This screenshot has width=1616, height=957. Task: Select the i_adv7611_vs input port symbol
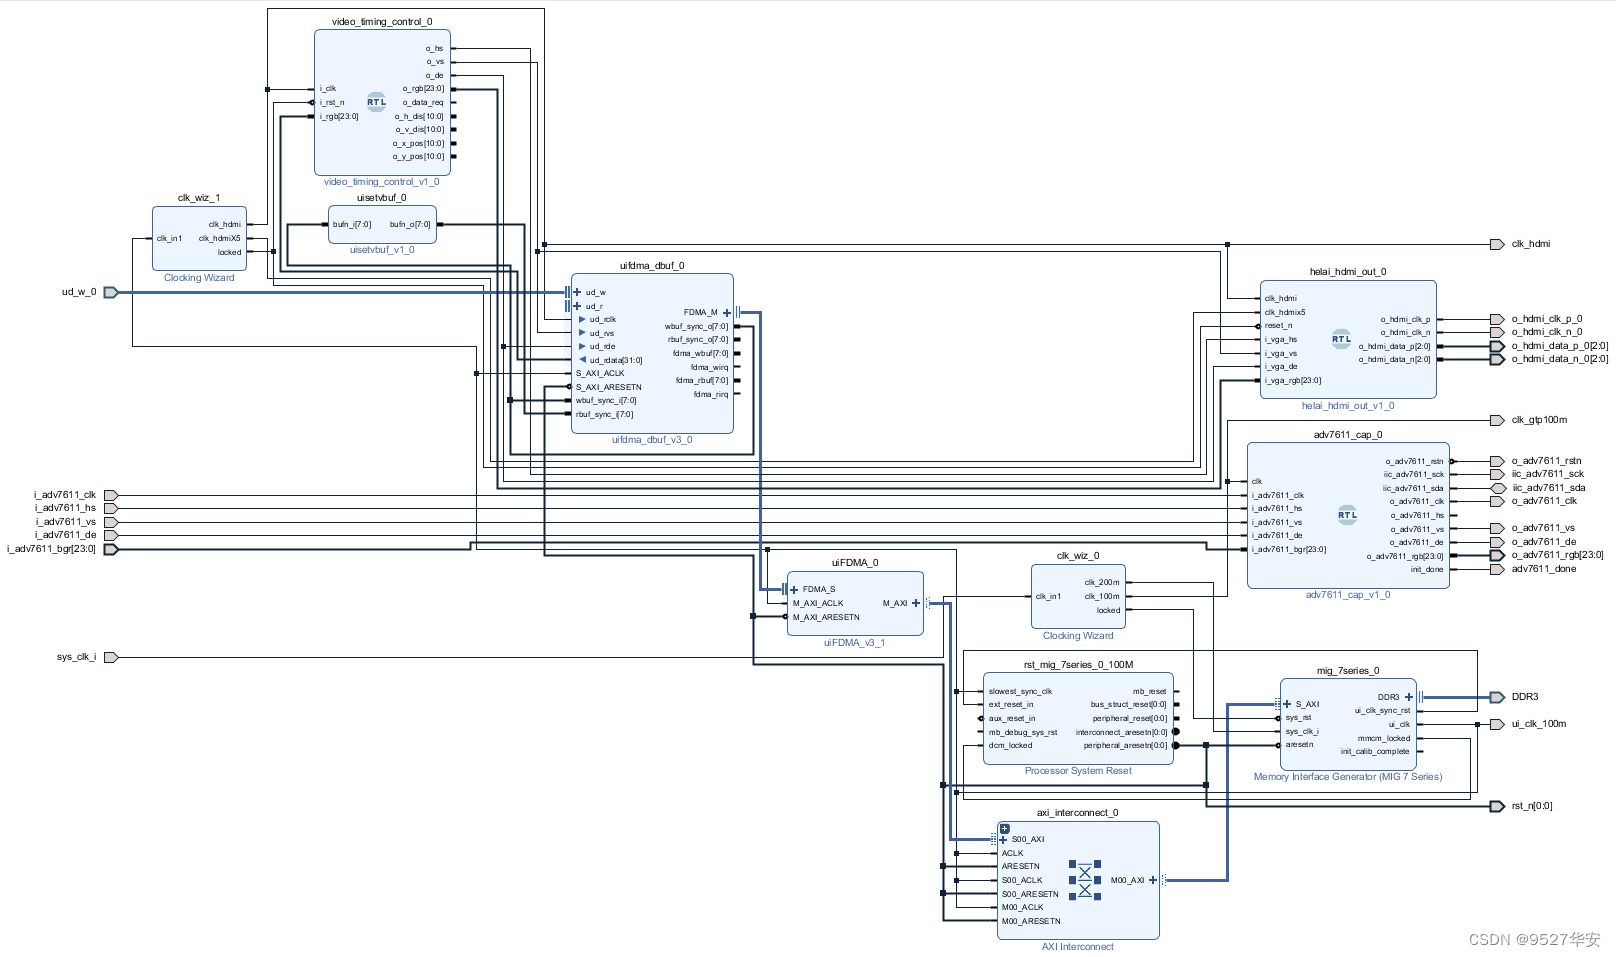[x=111, y=522]
